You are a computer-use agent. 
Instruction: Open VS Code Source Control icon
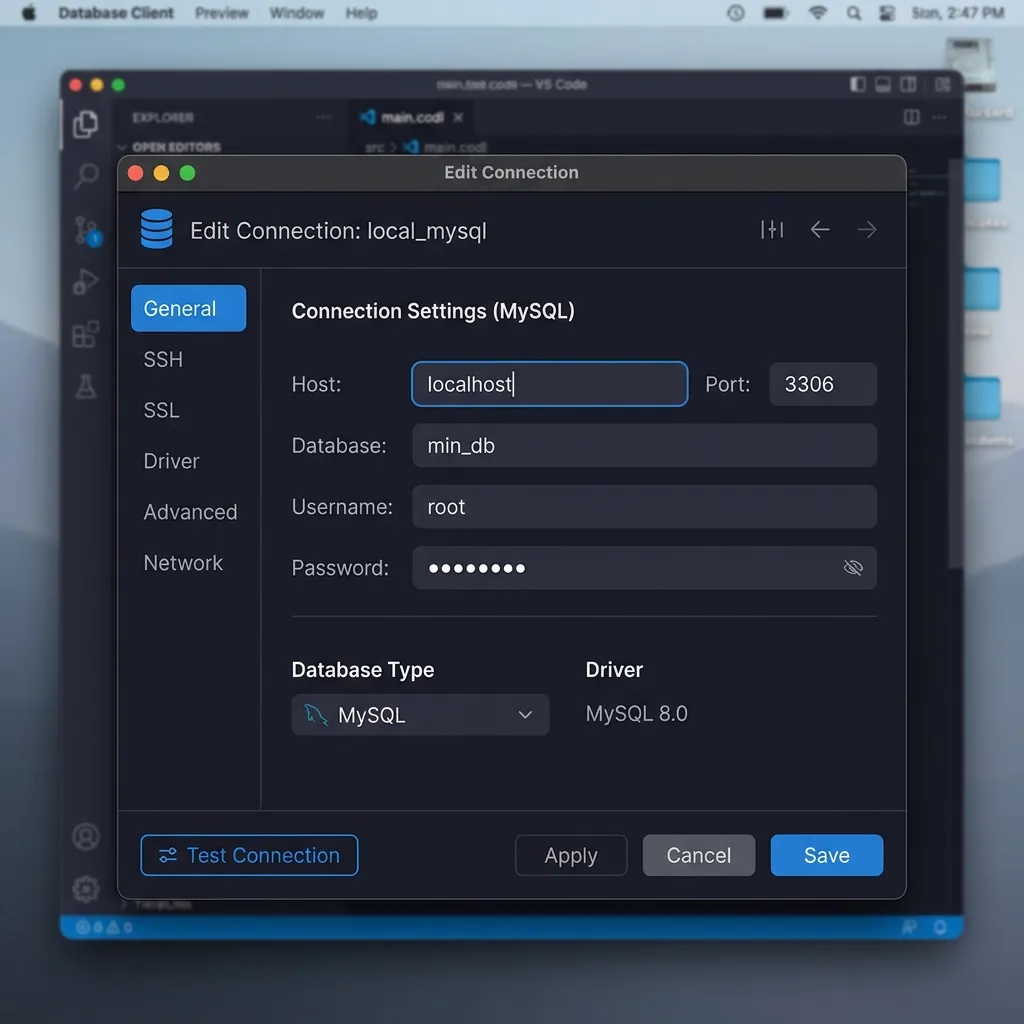point(87,231)
